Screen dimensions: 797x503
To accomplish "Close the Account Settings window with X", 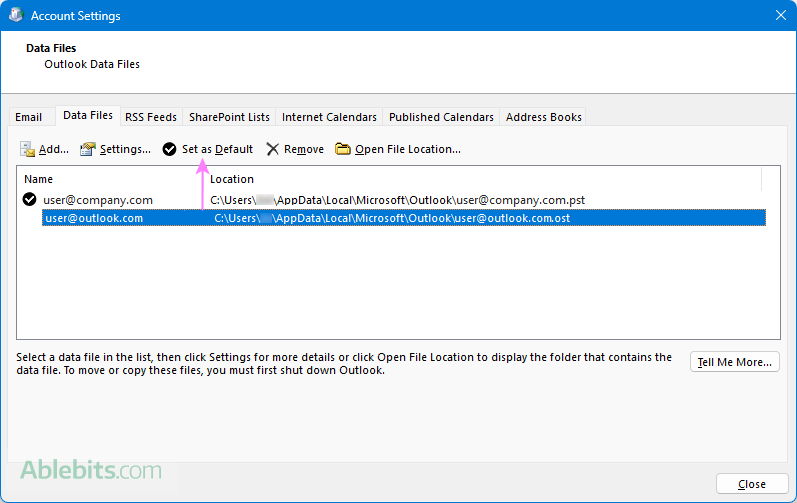I will click(781, 15).
